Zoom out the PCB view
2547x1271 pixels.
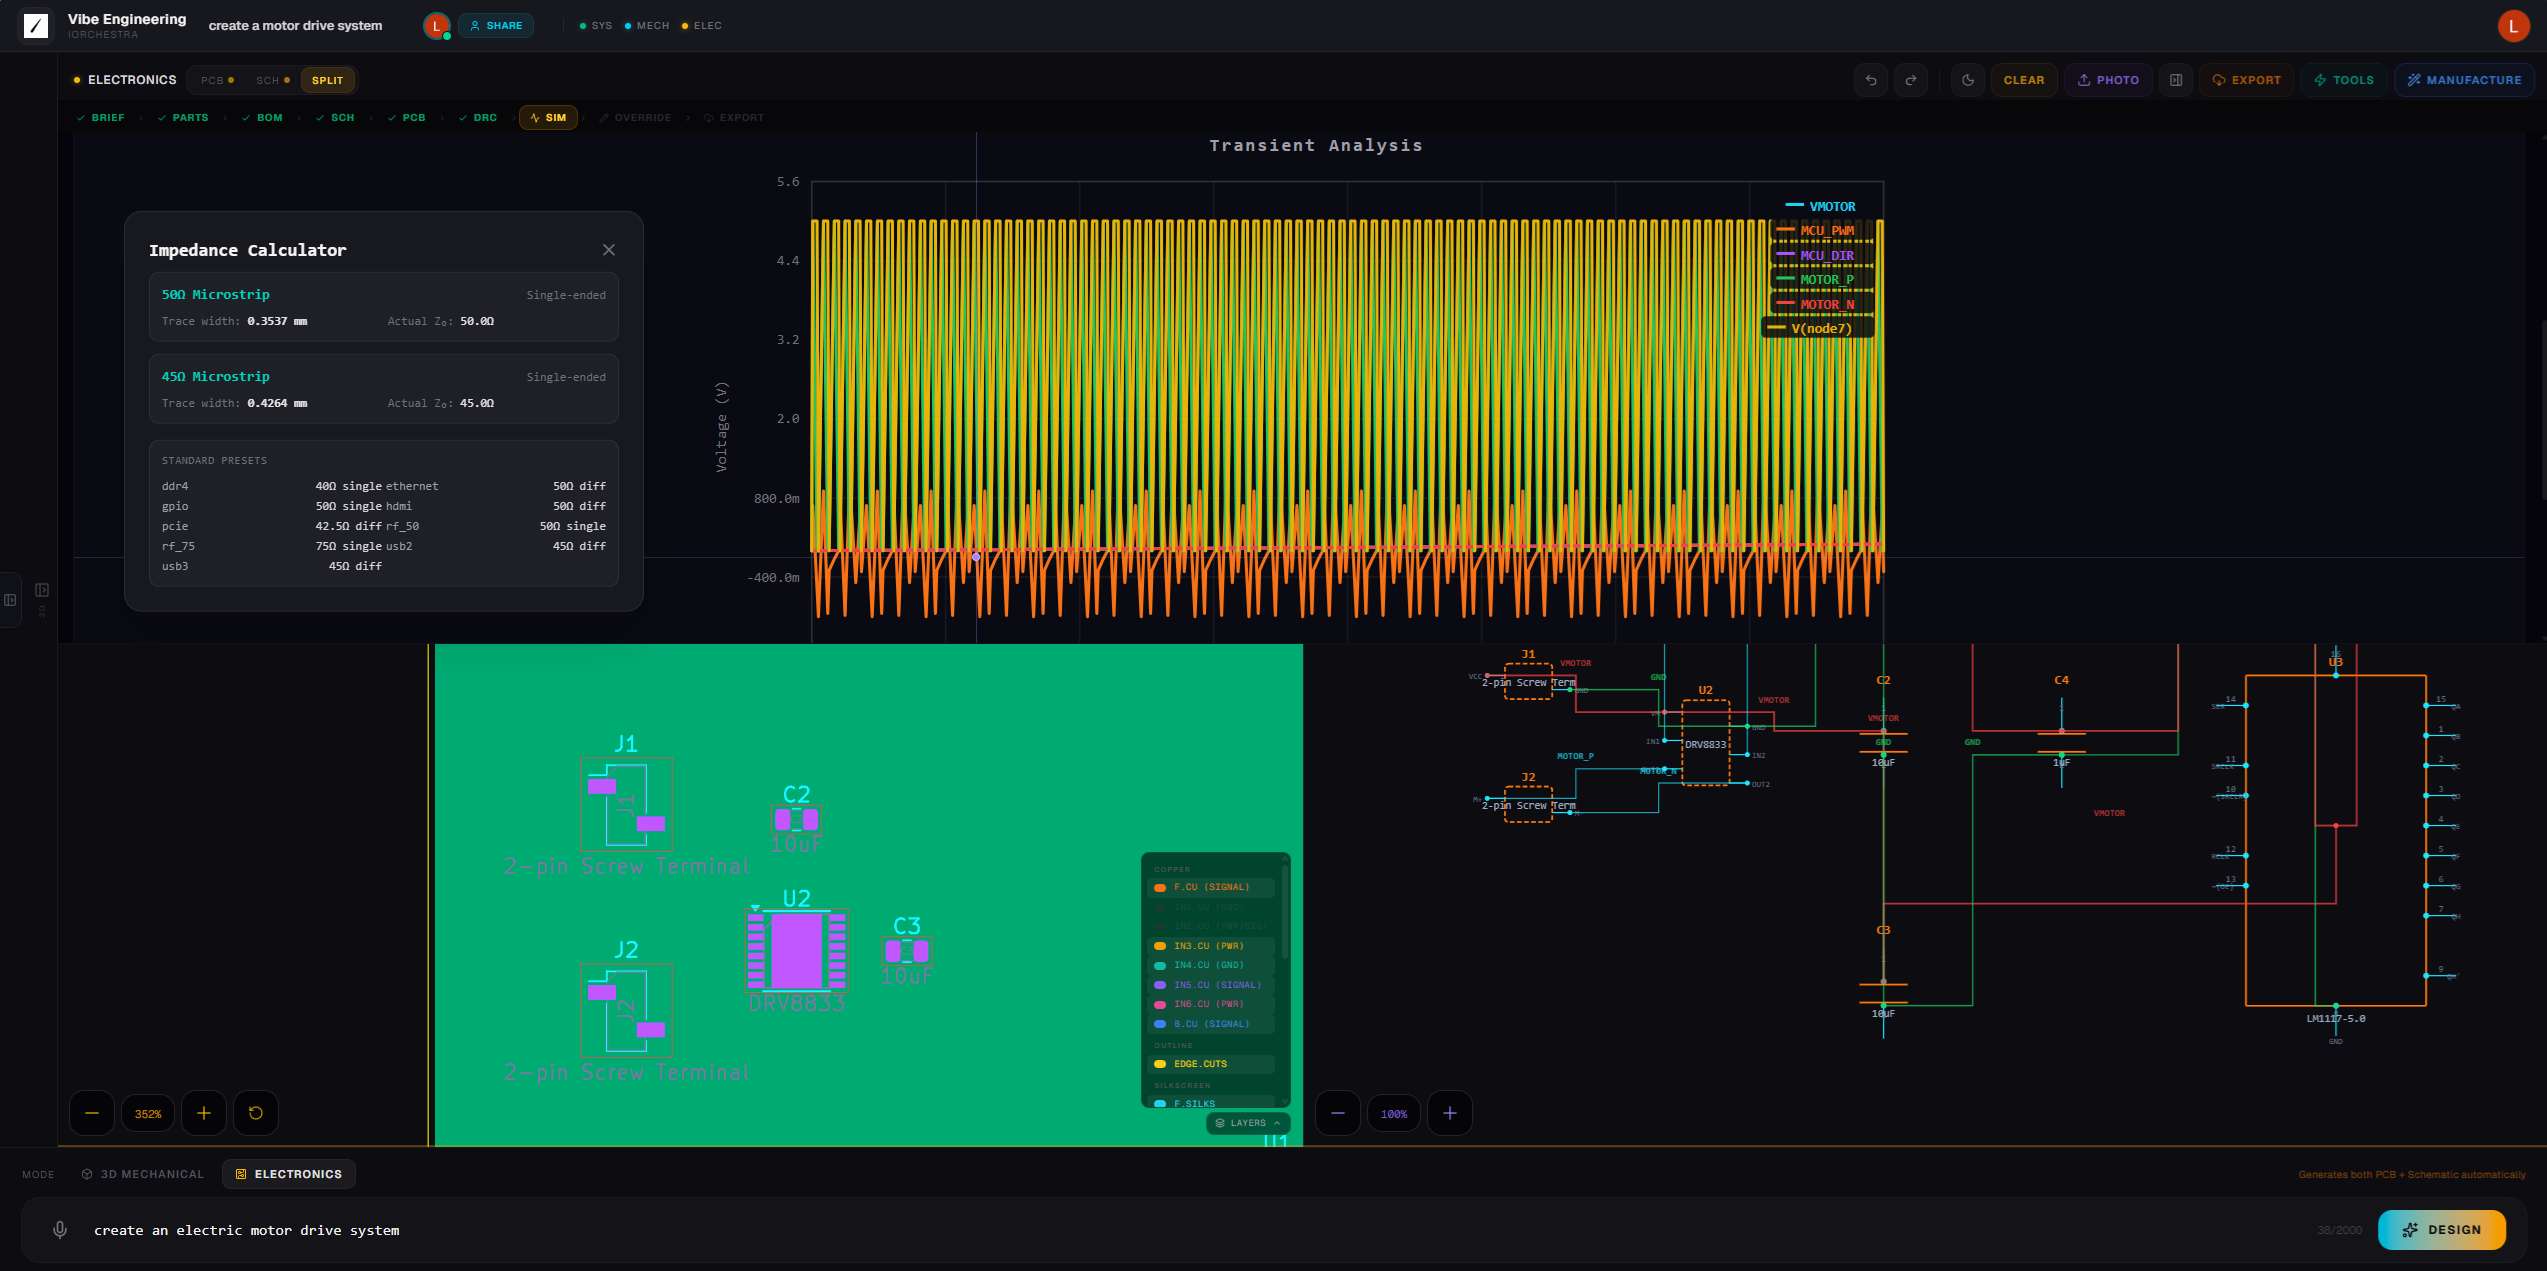click(x=92, y=1113)
